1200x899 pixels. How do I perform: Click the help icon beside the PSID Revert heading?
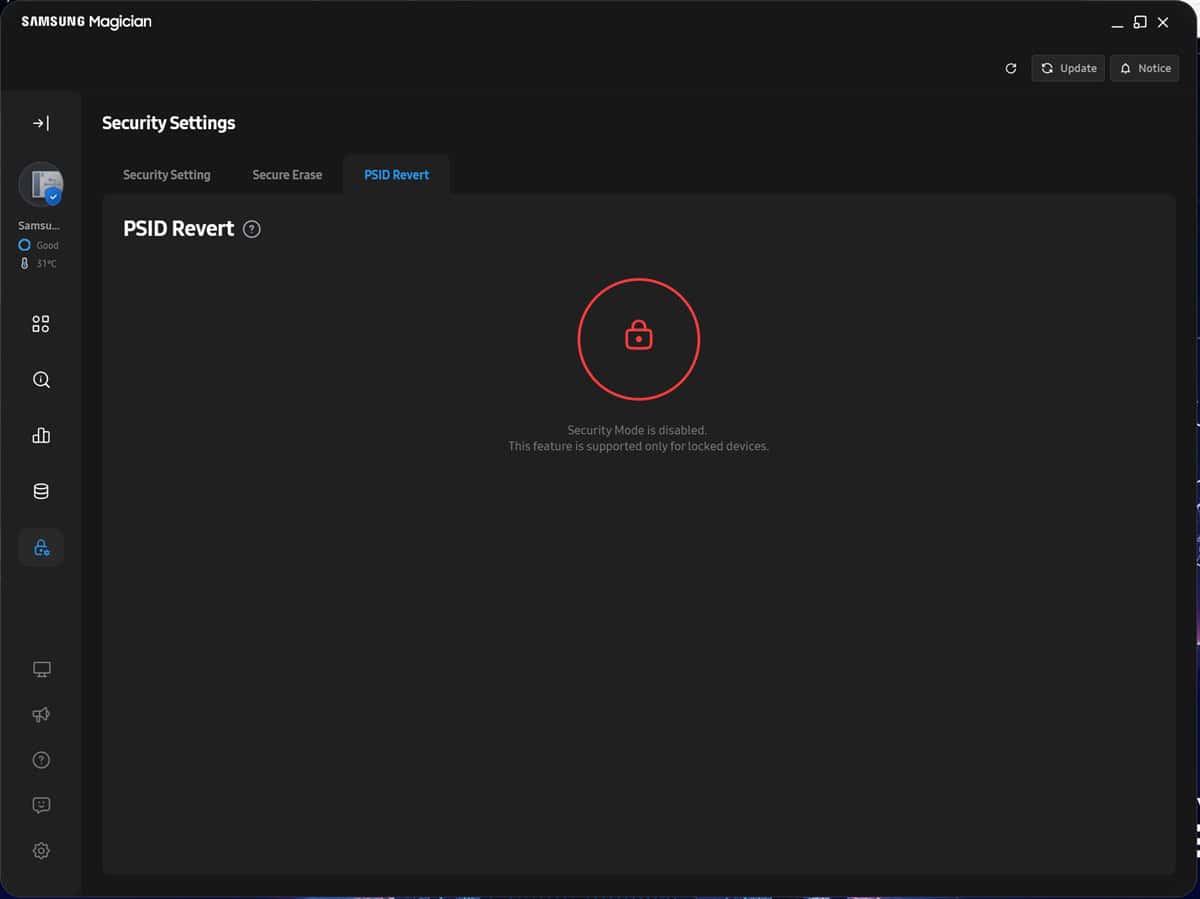tap(252, 229)
